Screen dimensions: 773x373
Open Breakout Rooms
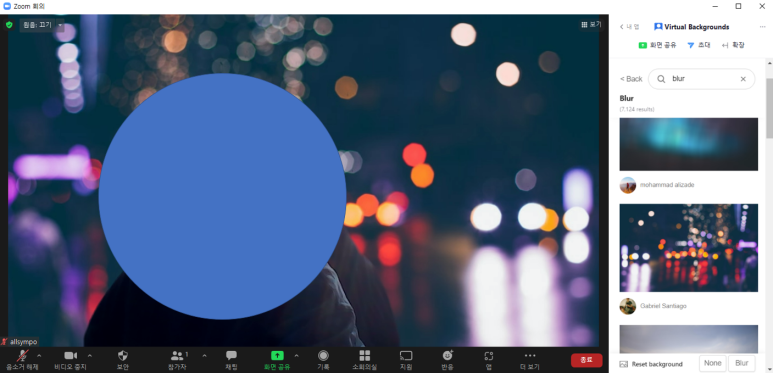(x=364, y=360)
